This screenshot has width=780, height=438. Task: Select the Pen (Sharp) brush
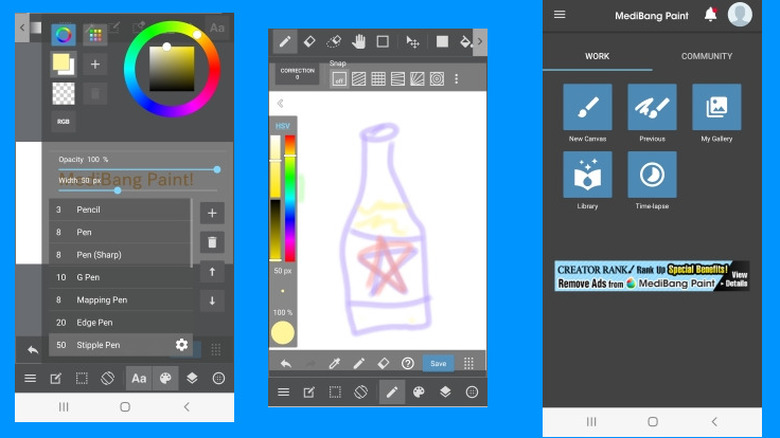tap(120, 255)
